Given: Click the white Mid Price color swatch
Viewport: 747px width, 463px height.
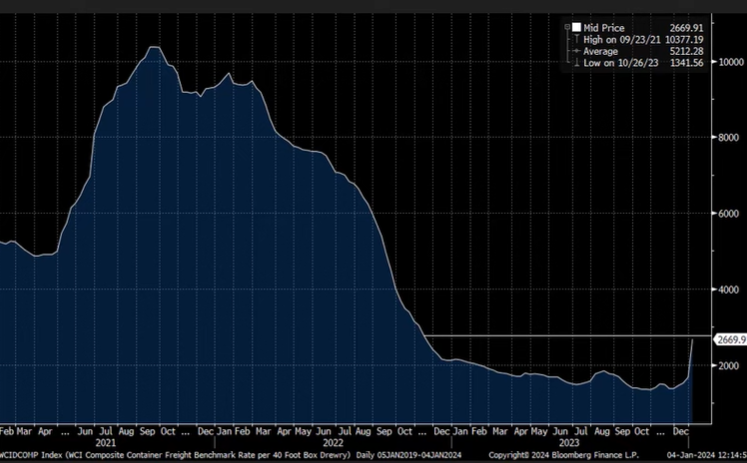Looking at the screenshot, I should coord(576,28).
